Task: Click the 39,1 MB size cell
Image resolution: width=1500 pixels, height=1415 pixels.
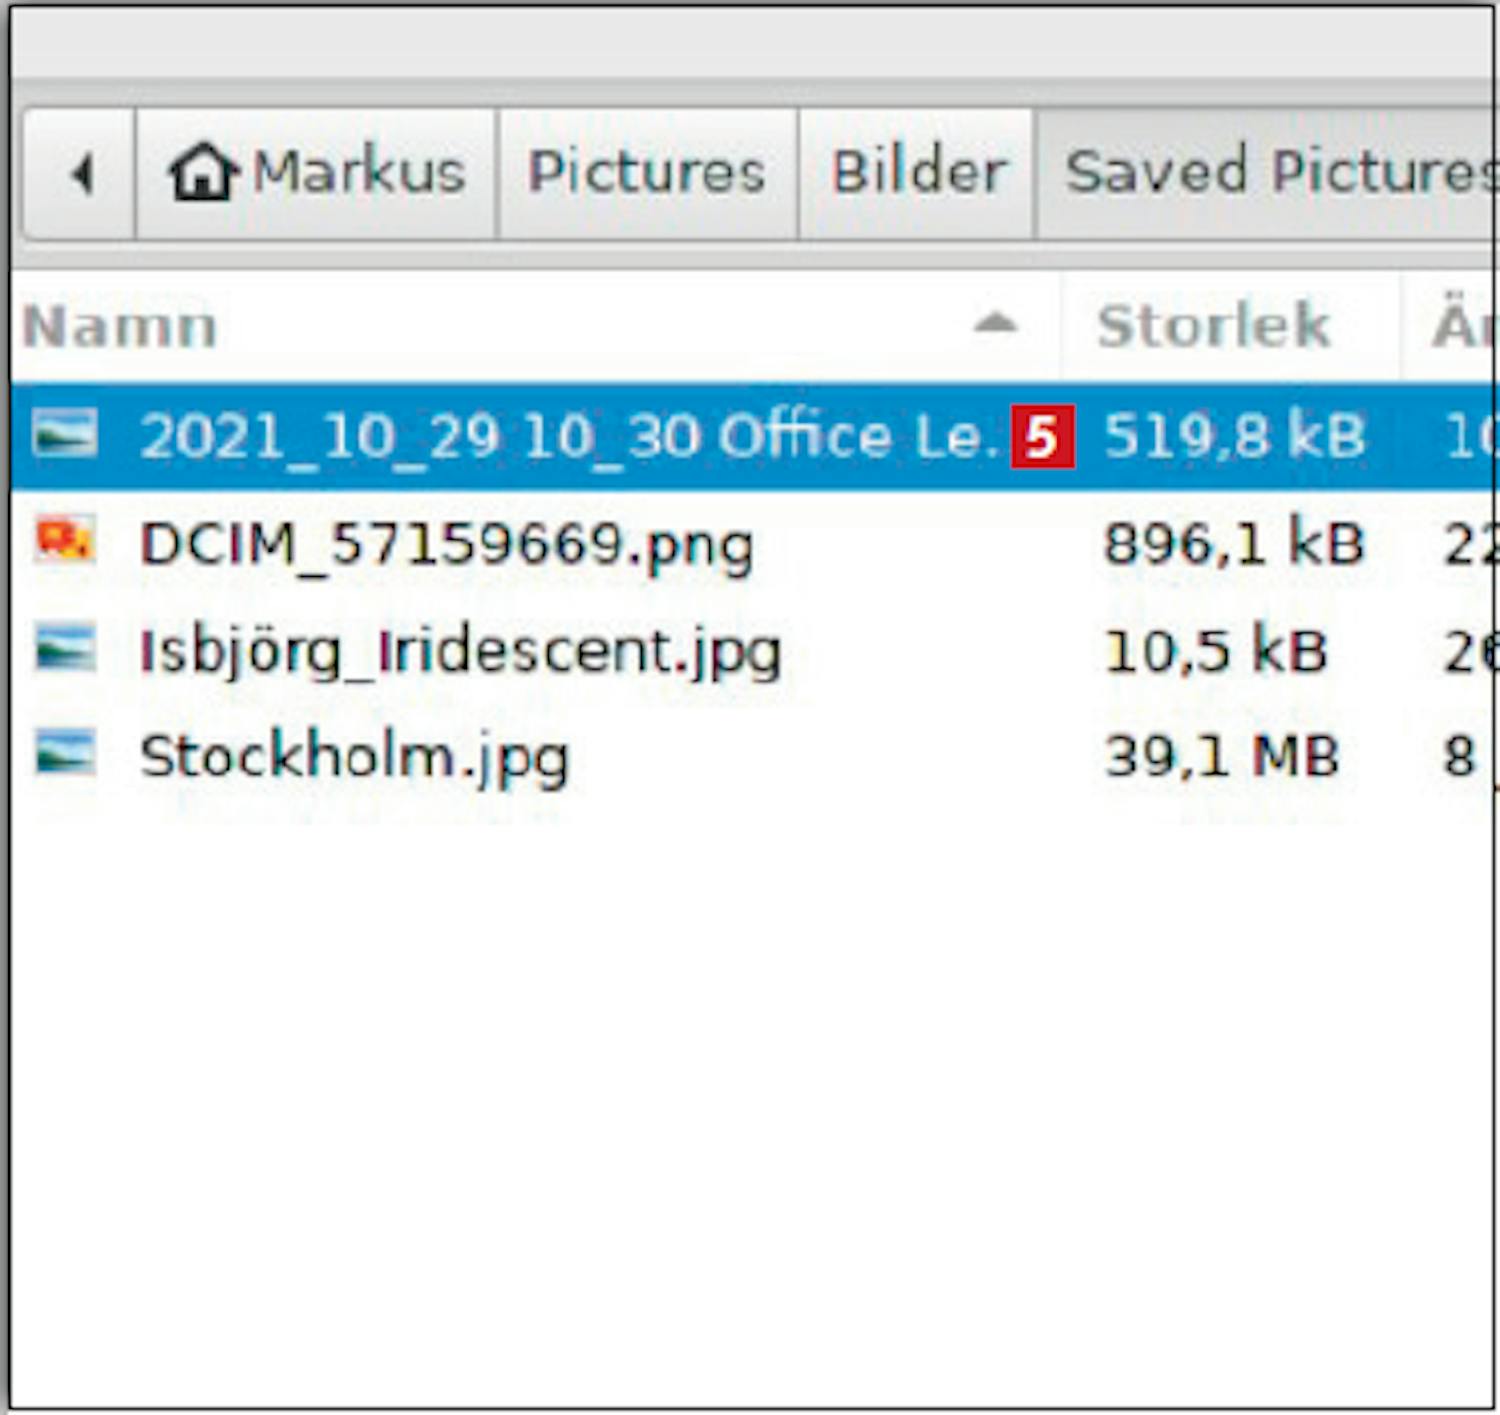Action: coord(1221,757)
